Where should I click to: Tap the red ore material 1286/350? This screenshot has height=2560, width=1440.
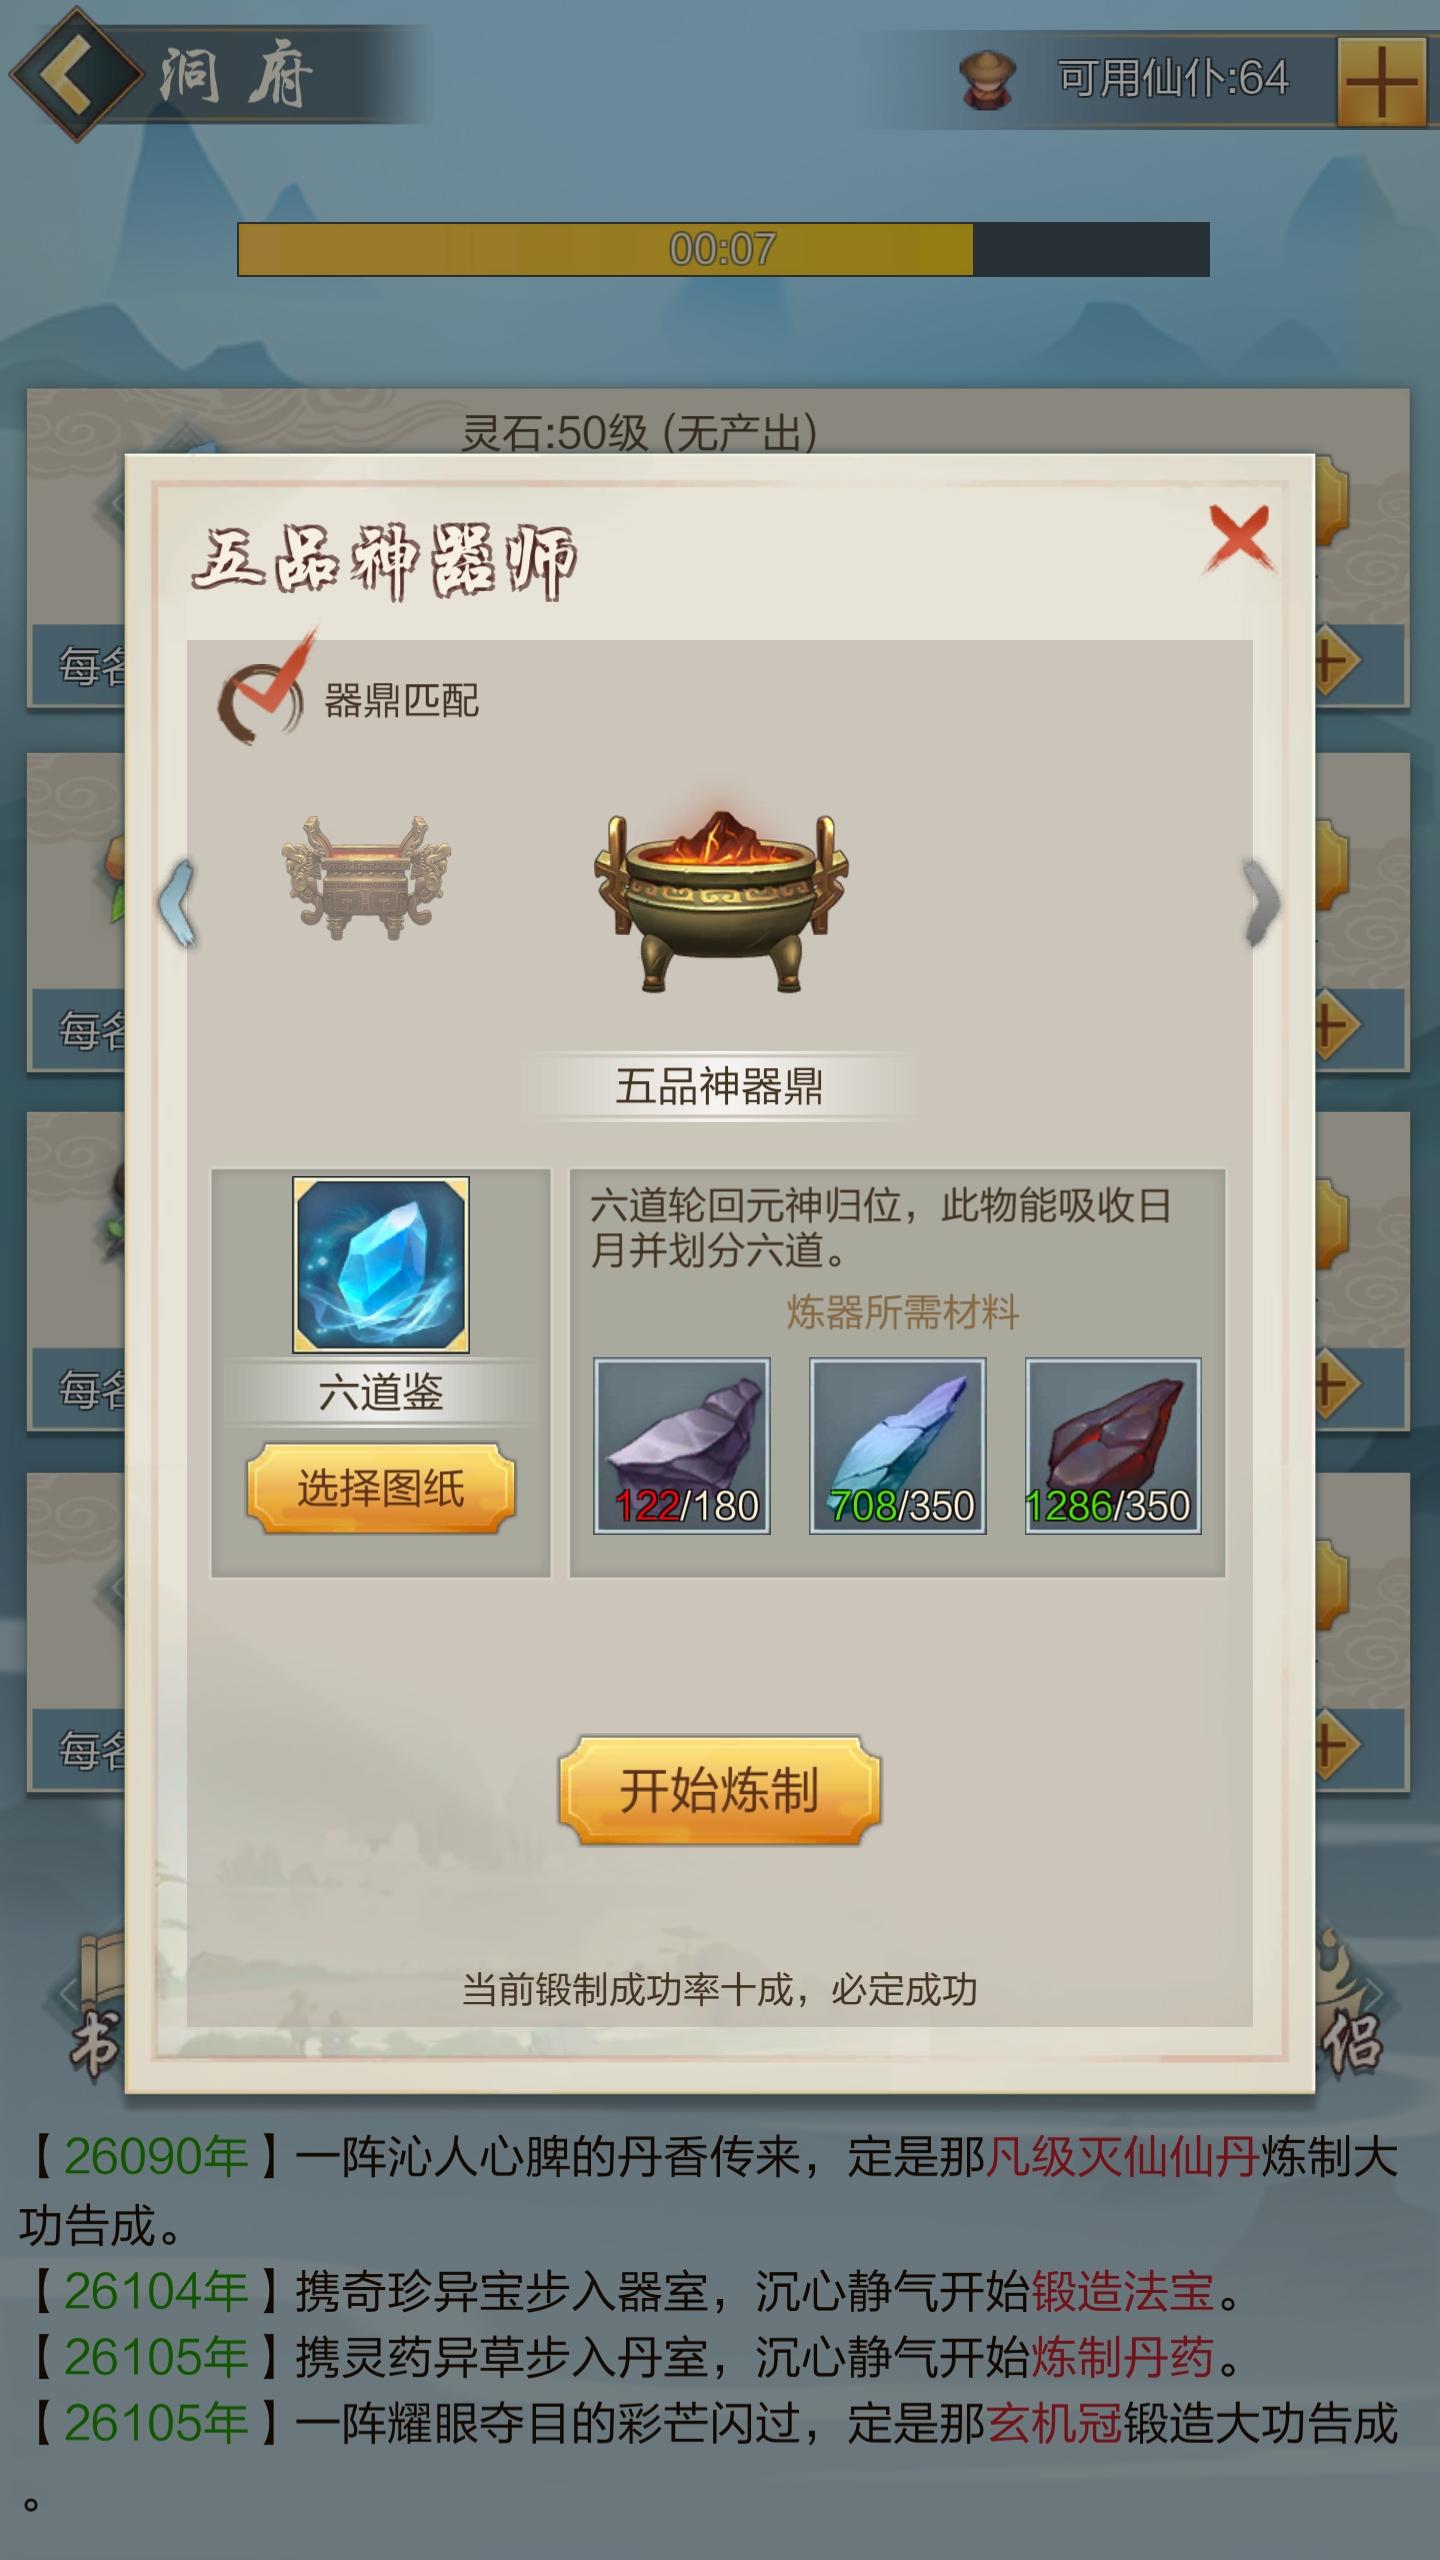pyautogui.click(x=1113, y=1445)
